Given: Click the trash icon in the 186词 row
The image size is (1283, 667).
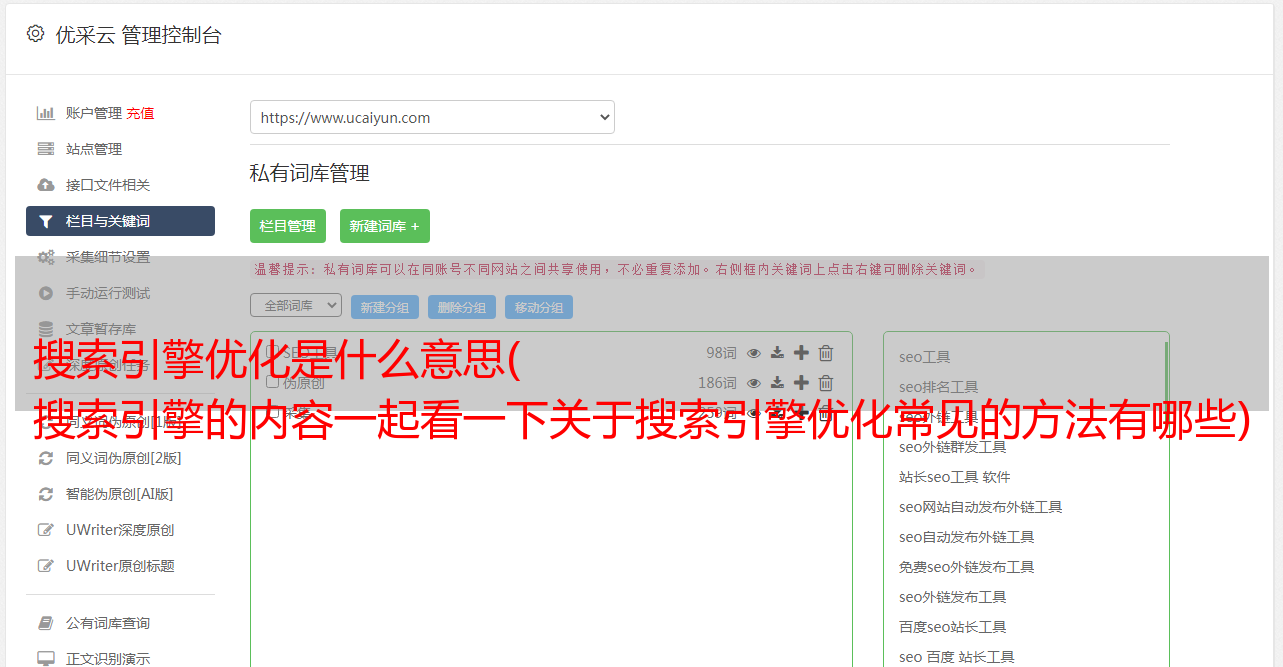Looking at the screenshot, I should click(826, 382).
